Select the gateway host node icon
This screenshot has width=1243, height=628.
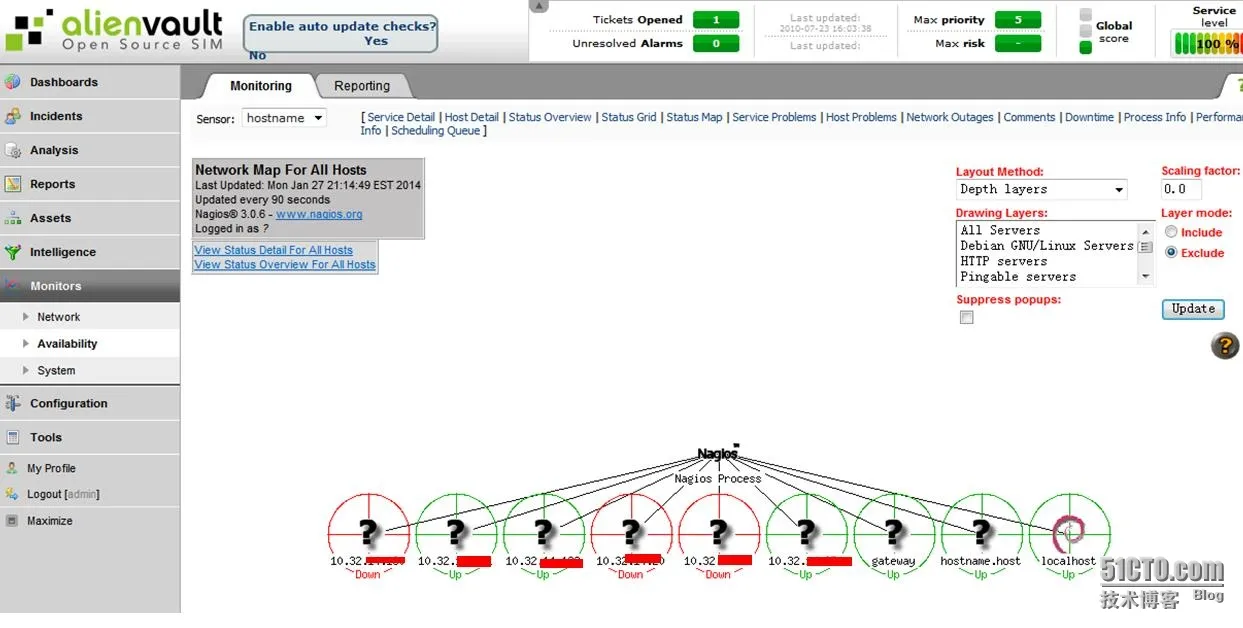click(893, 533)
